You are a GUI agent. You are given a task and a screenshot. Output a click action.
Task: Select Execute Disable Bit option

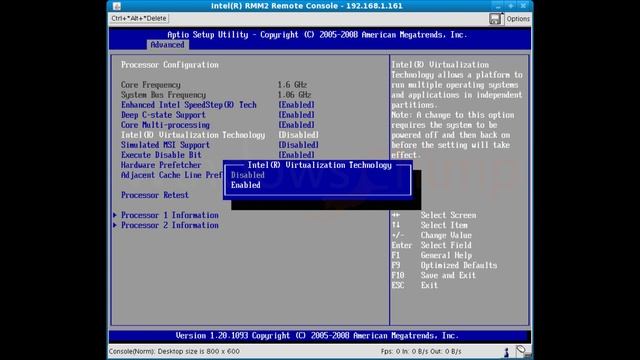(x=161, y=155)
